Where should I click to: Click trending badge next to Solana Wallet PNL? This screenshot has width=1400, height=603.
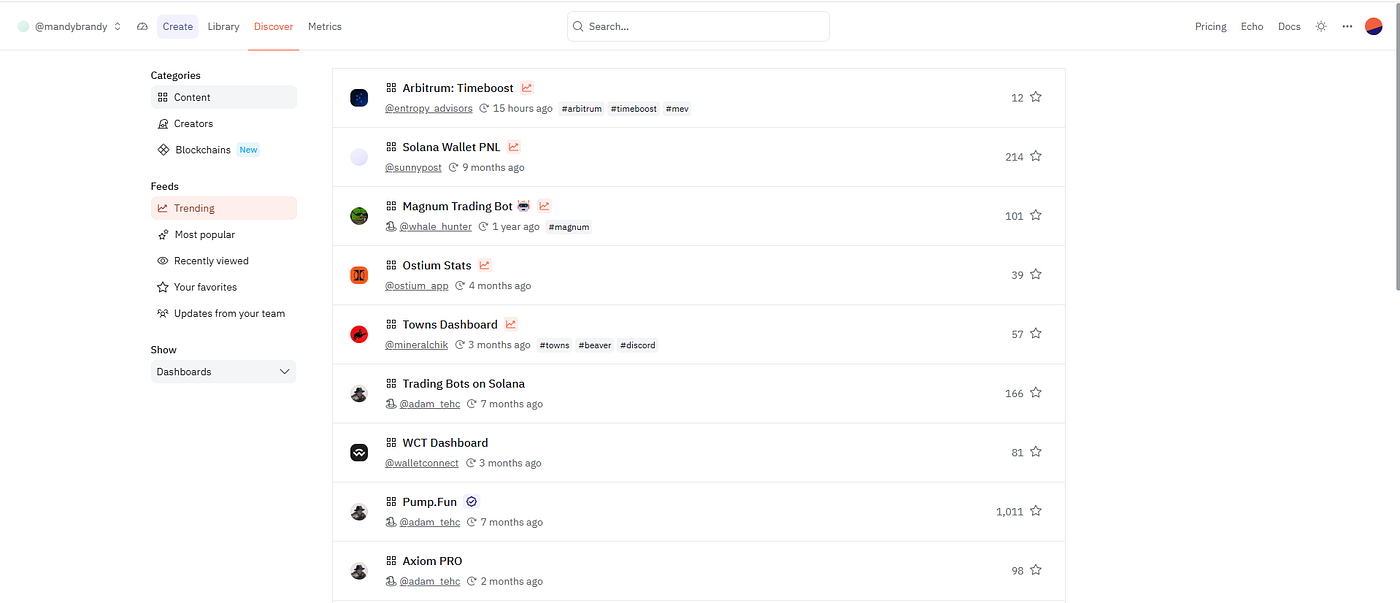point(514,147)
